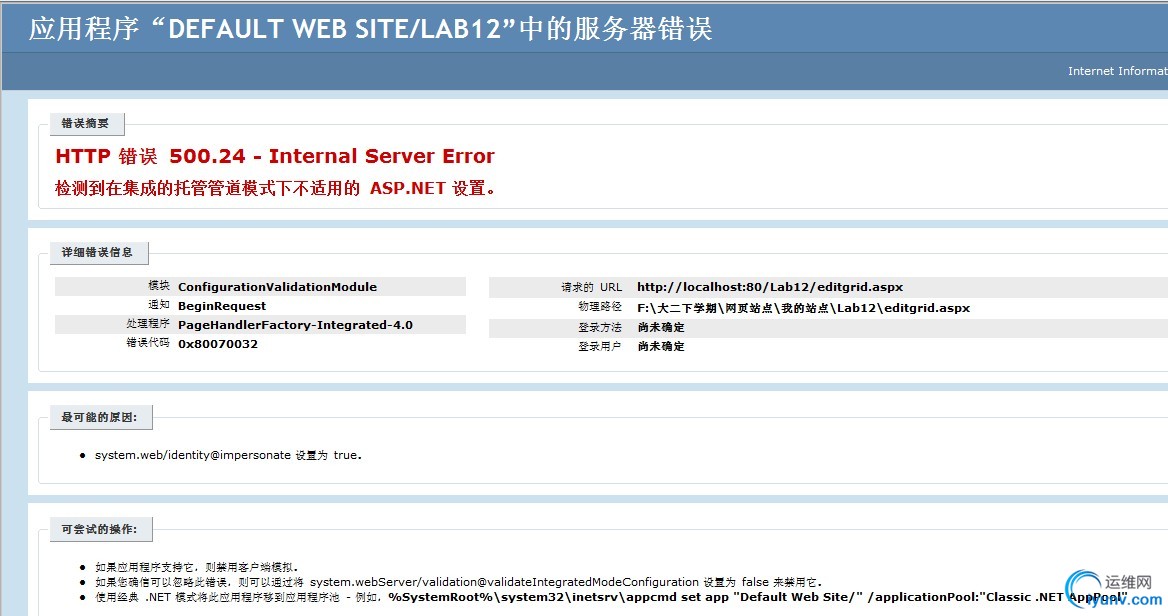Select the 模块 field label
Image resolution: width=1168 pixels, height=616 pixels.
[x=159, y=286]
